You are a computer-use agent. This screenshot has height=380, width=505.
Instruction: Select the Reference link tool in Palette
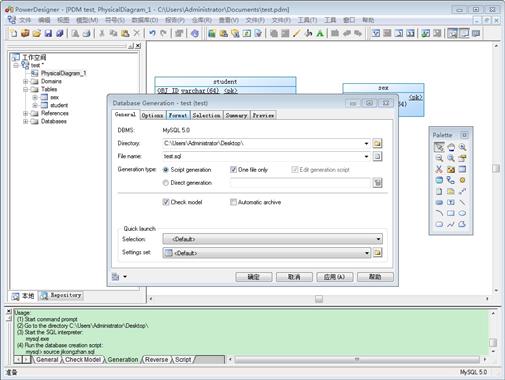[x=451, y=180]
